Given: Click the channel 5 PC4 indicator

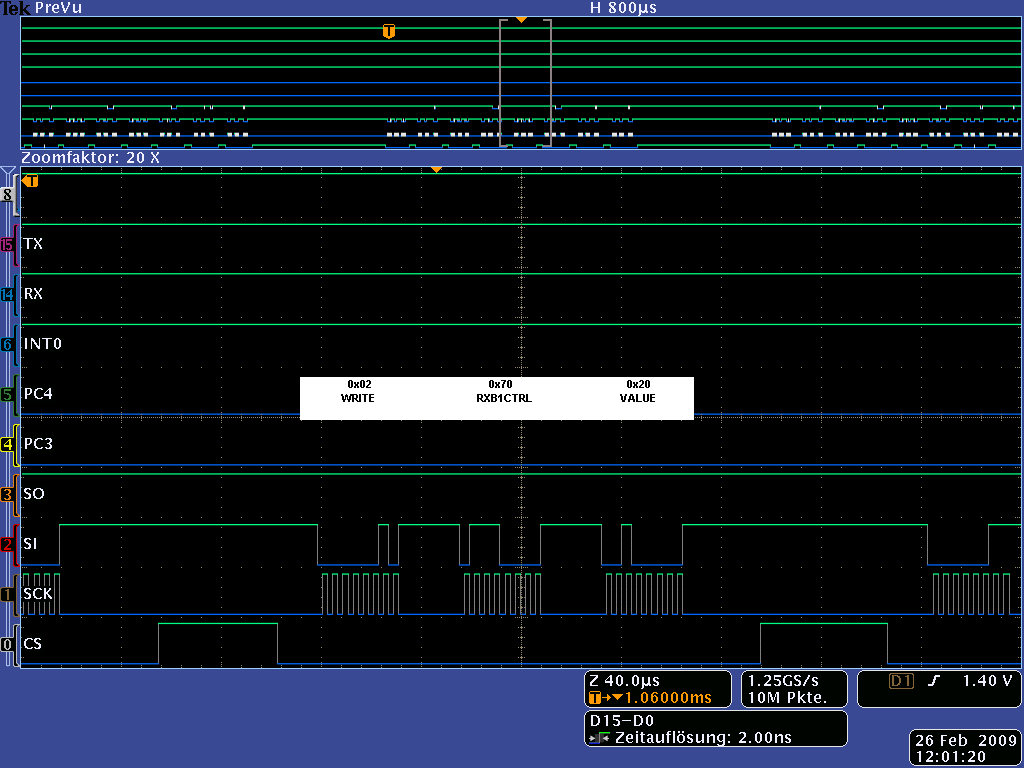Looking at the screenshot, I should click(8, 394).
